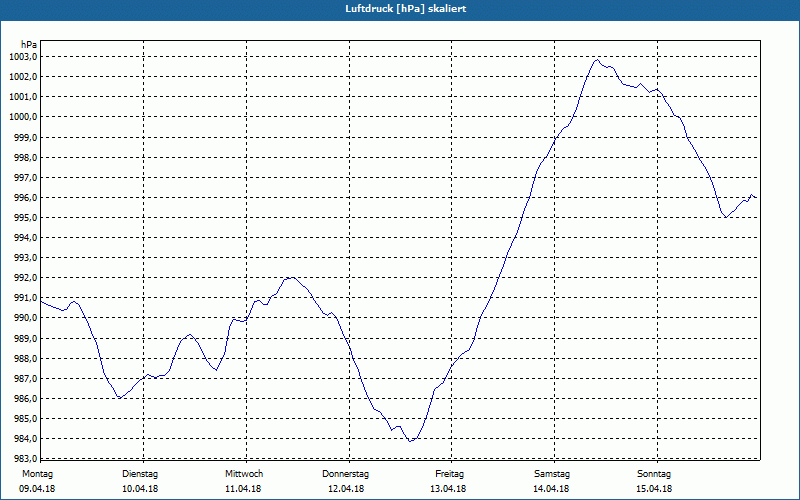Screen dimensions: 800x500
Task: Click the date 09.04.18
Action: pos(37,489)
